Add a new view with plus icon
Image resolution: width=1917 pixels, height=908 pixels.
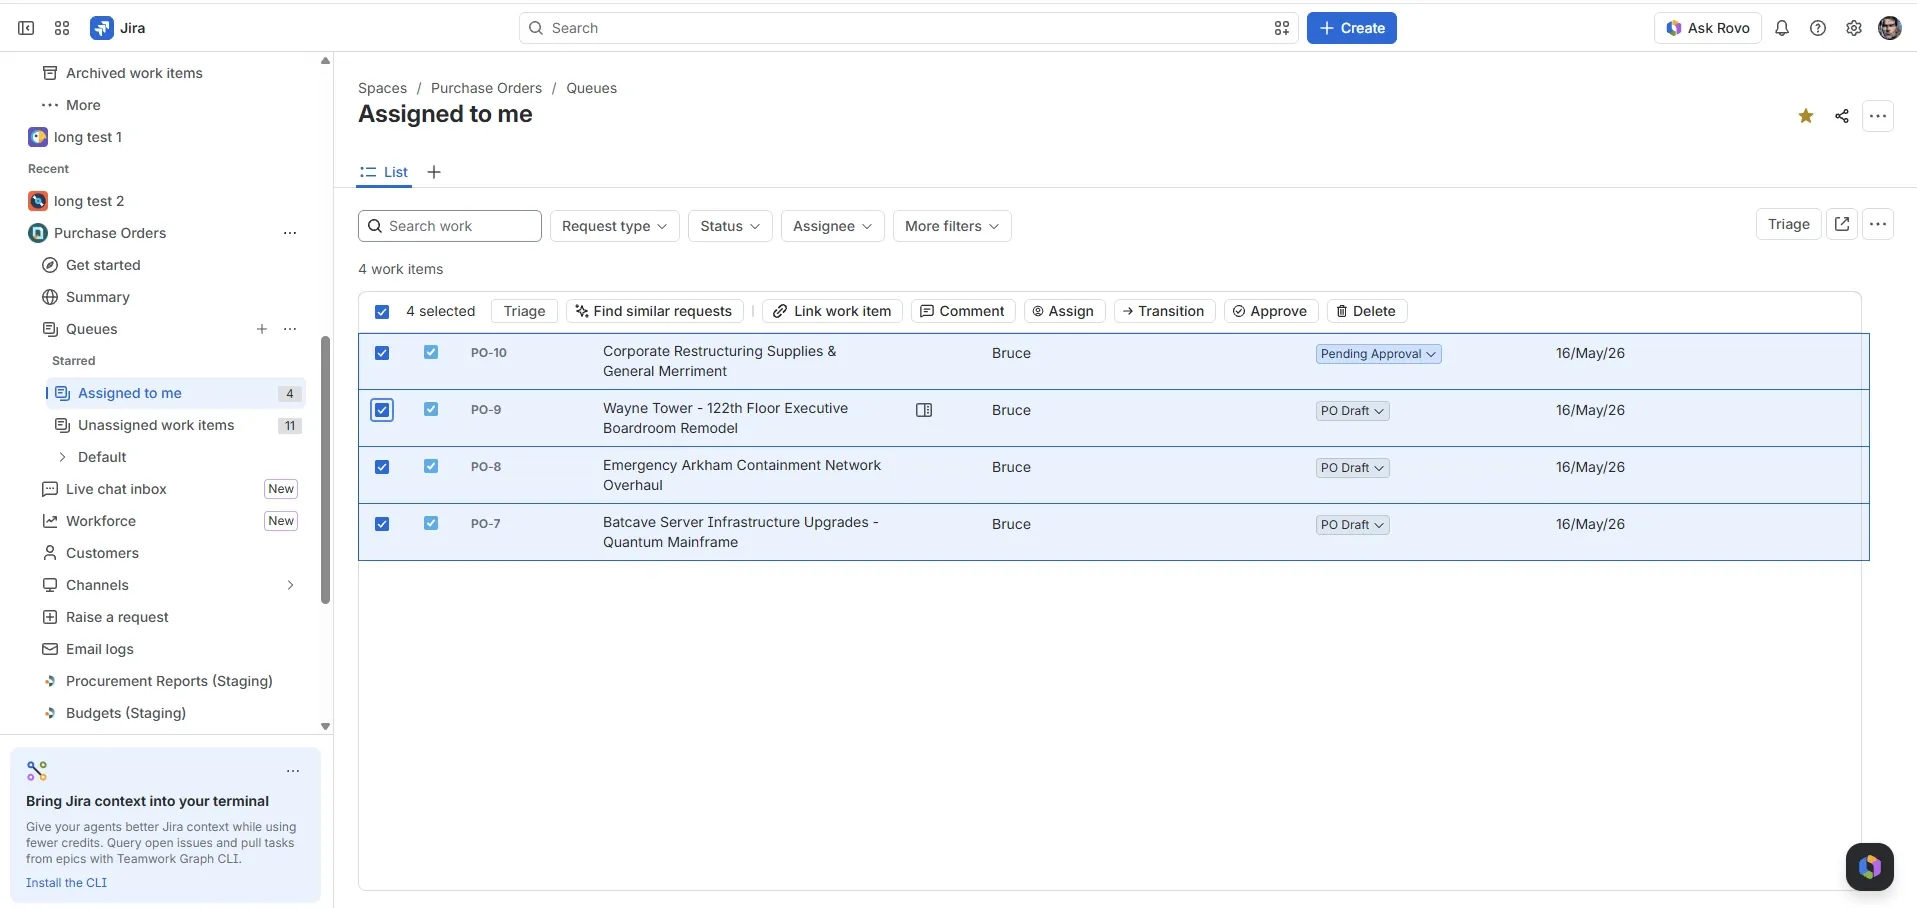(434, 172)
